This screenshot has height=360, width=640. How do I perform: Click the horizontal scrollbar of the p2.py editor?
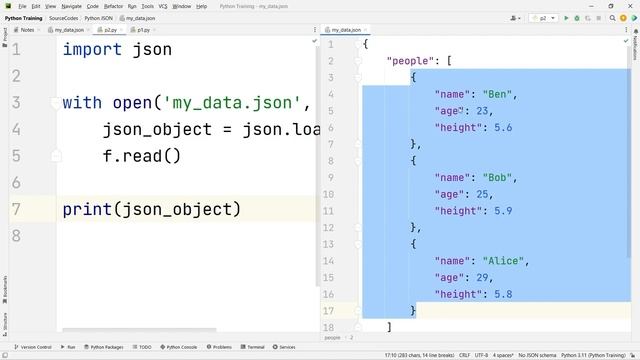(x=139, y=329)
